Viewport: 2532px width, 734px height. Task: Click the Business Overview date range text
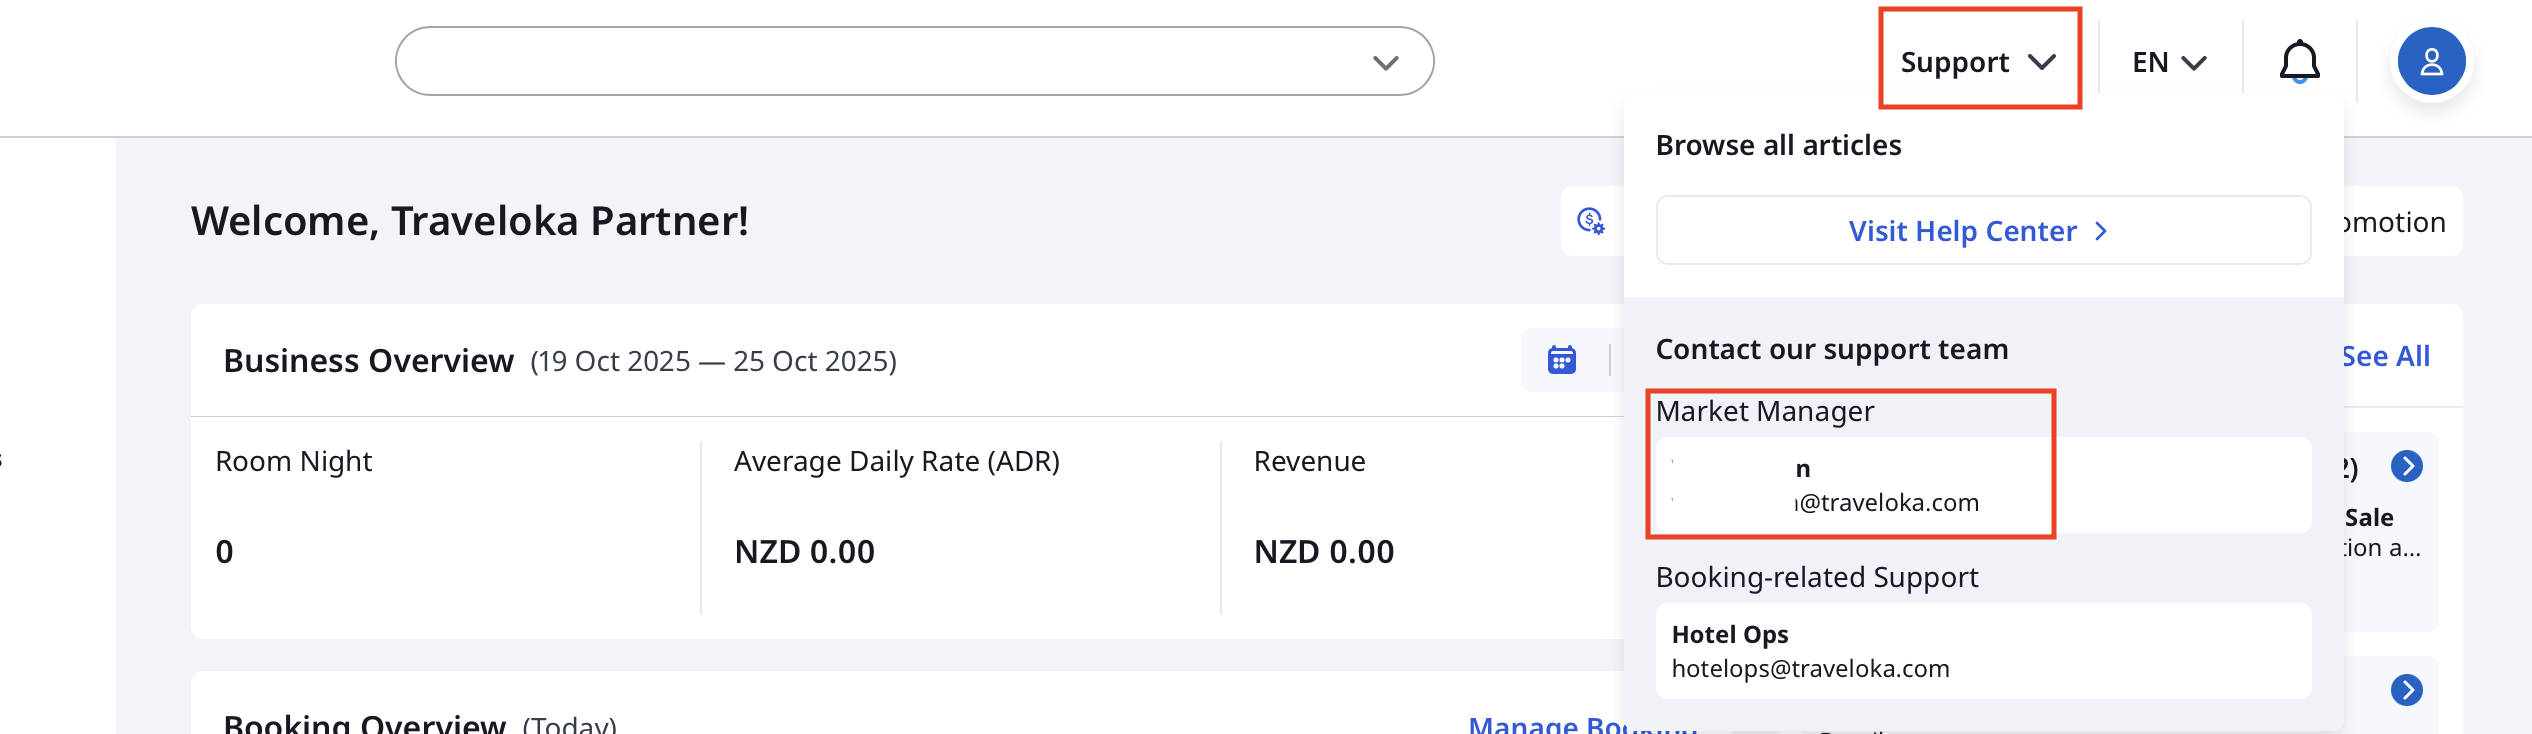pos(713,361)
